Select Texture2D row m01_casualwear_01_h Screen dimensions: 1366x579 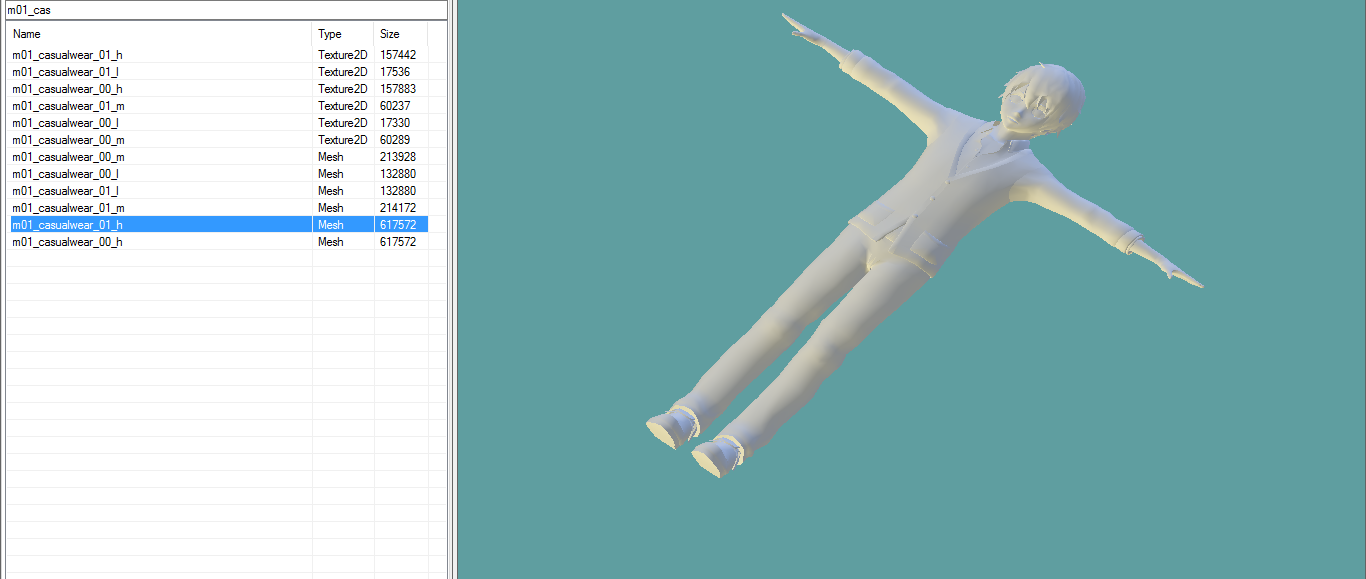pos(219,55)
